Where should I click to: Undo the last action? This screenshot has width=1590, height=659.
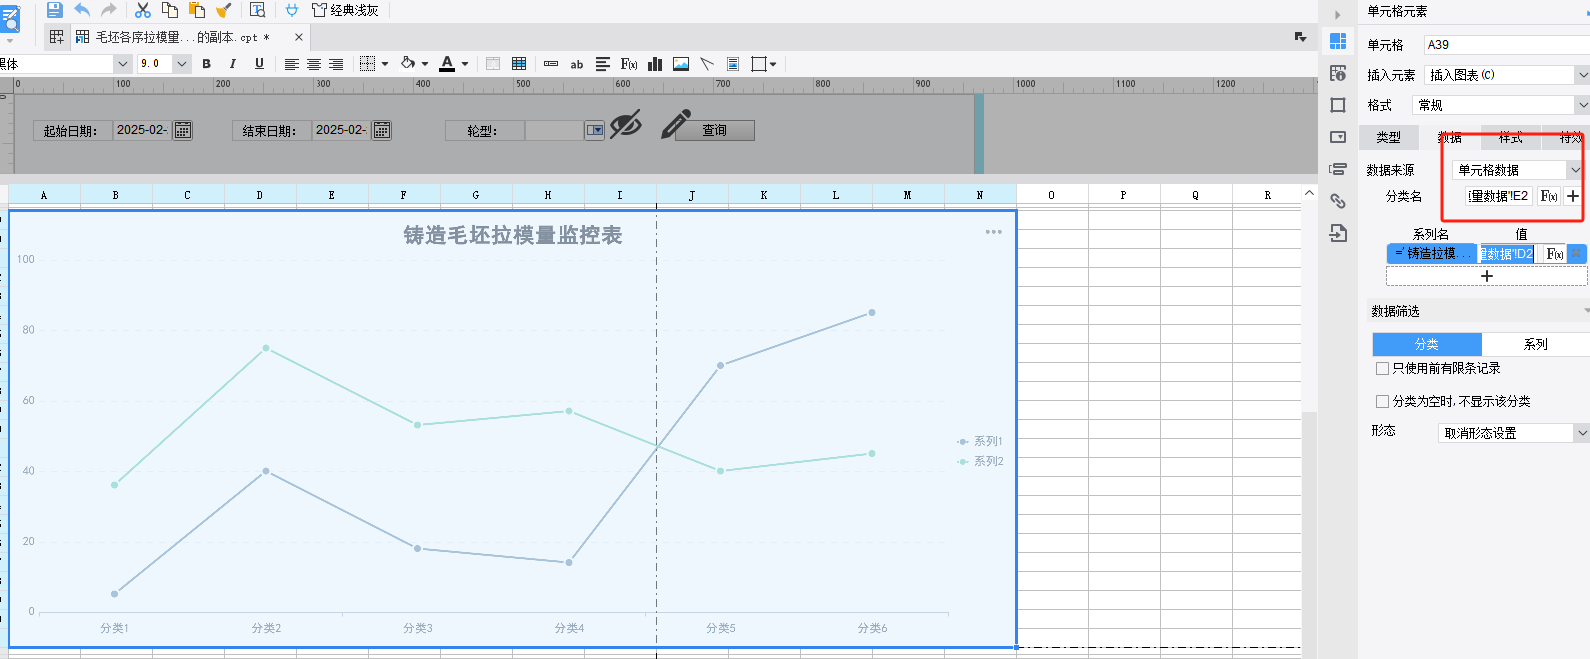[x=82, y=10]
